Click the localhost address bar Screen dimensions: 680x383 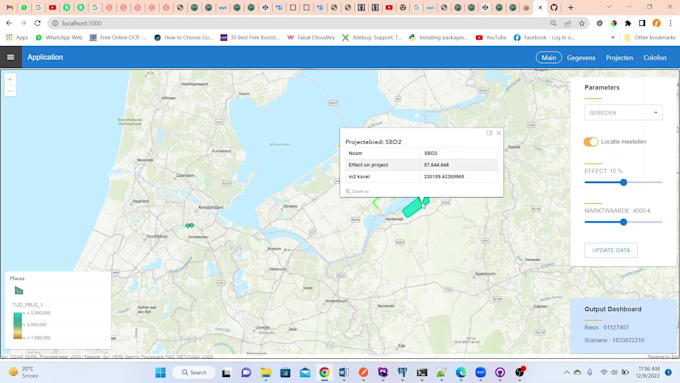(299, 23)
